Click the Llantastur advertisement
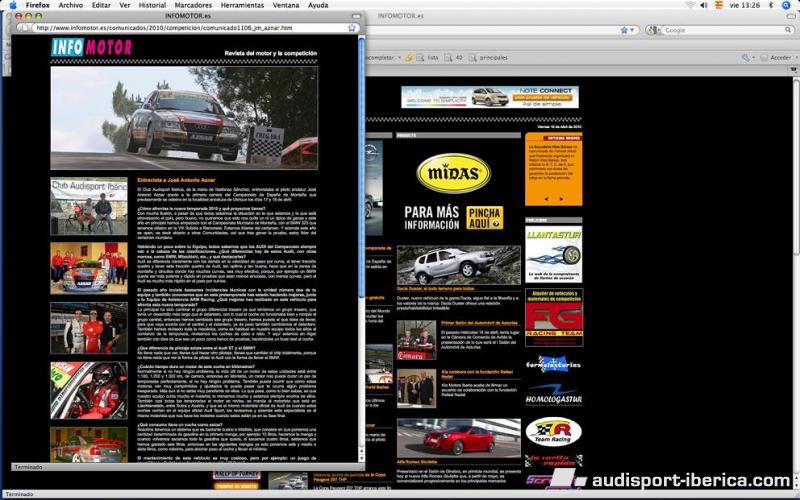800x500 pixels. pos(554,254)
